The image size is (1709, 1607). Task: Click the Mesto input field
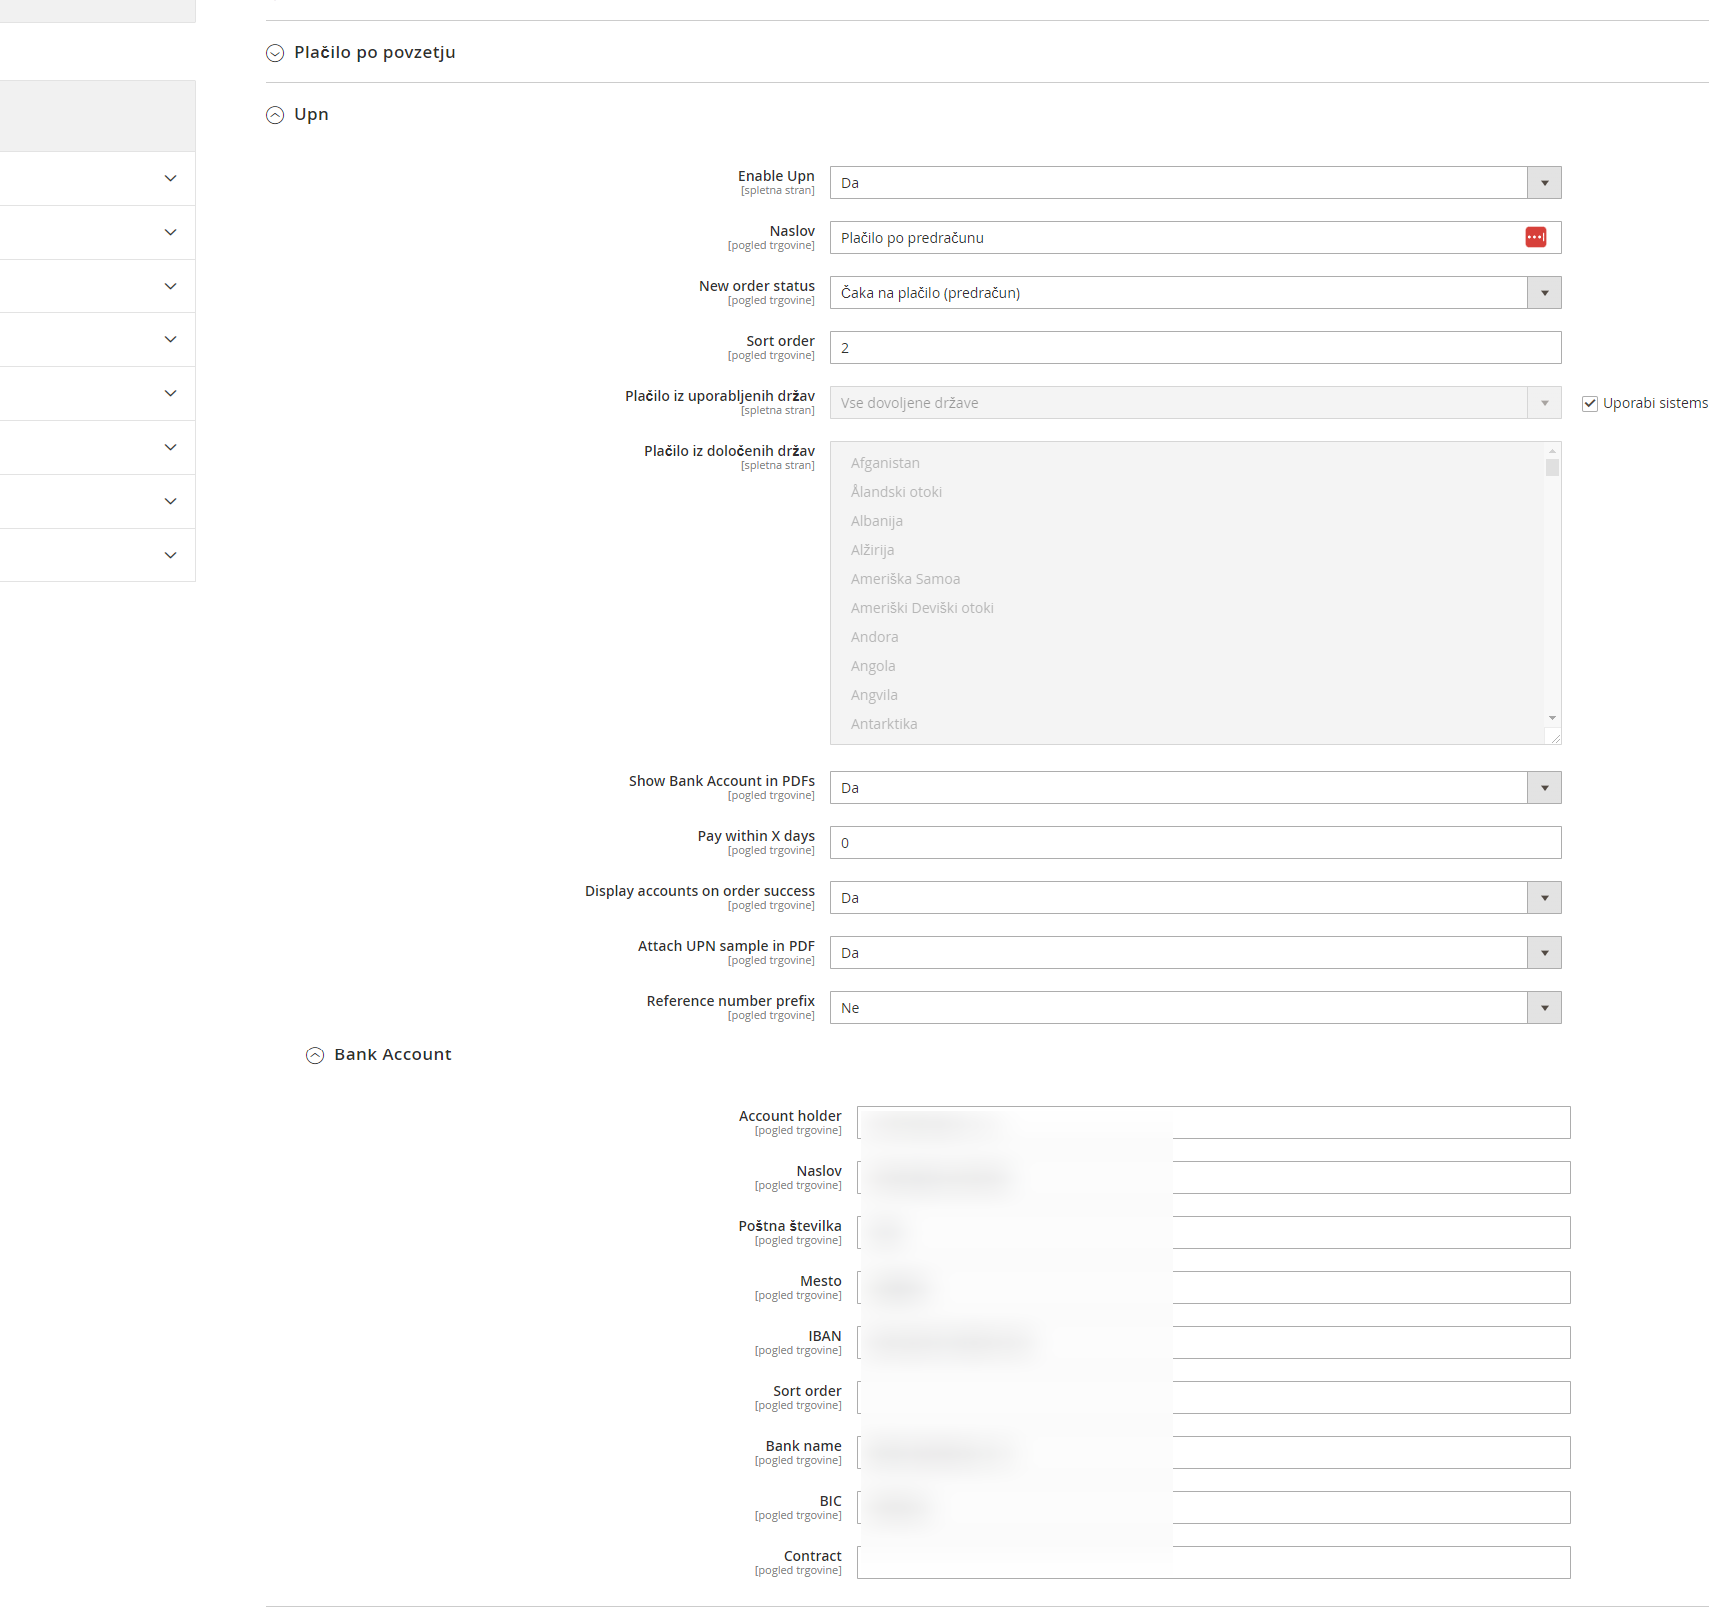1214,1288
